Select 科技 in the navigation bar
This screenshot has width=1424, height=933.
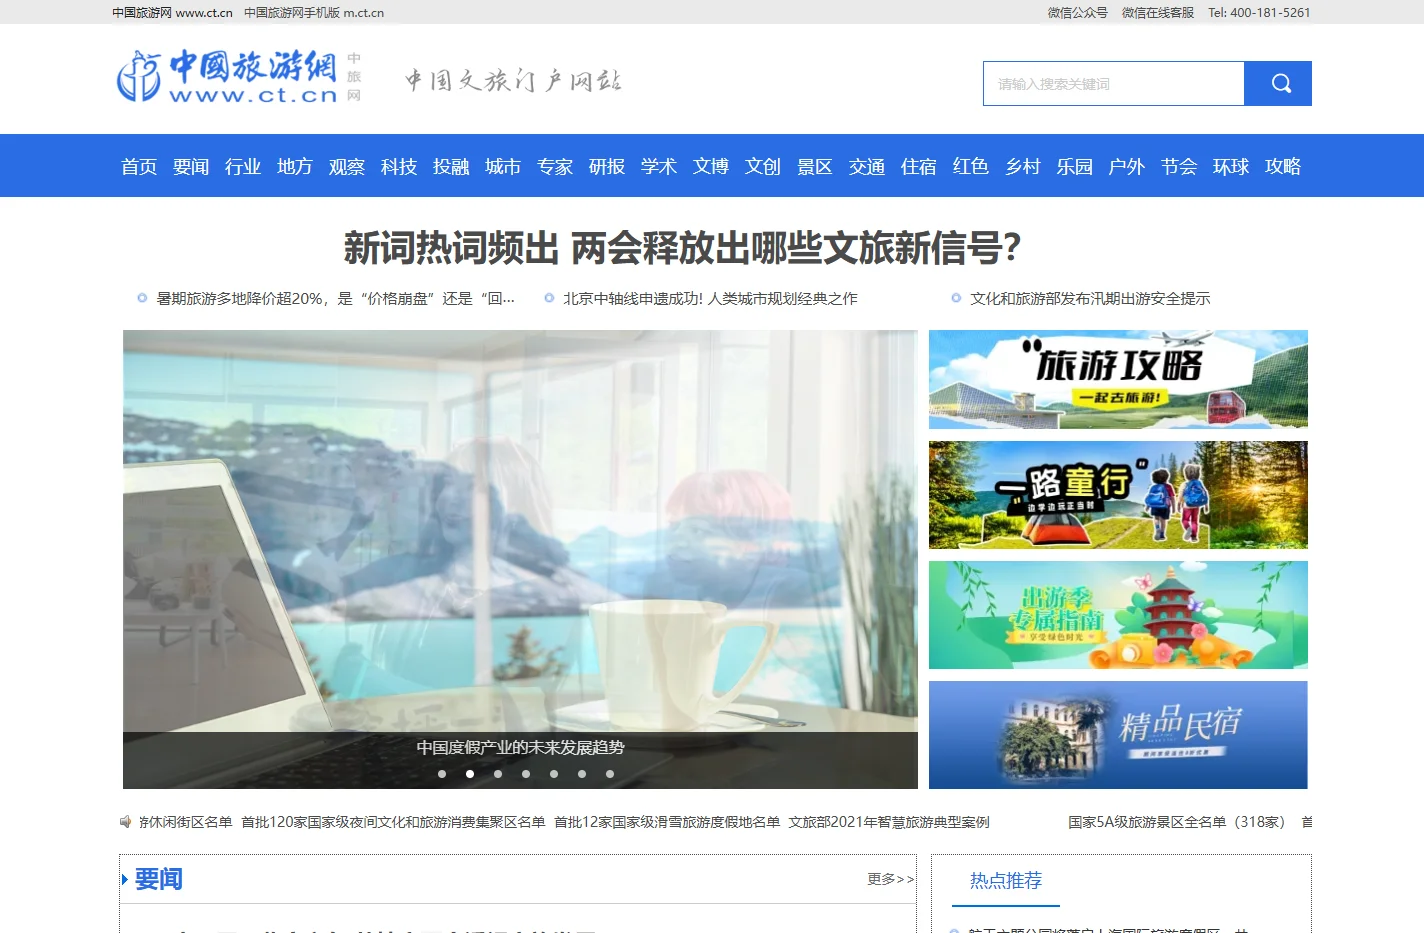pyautogui.click(x=399, y=167)
